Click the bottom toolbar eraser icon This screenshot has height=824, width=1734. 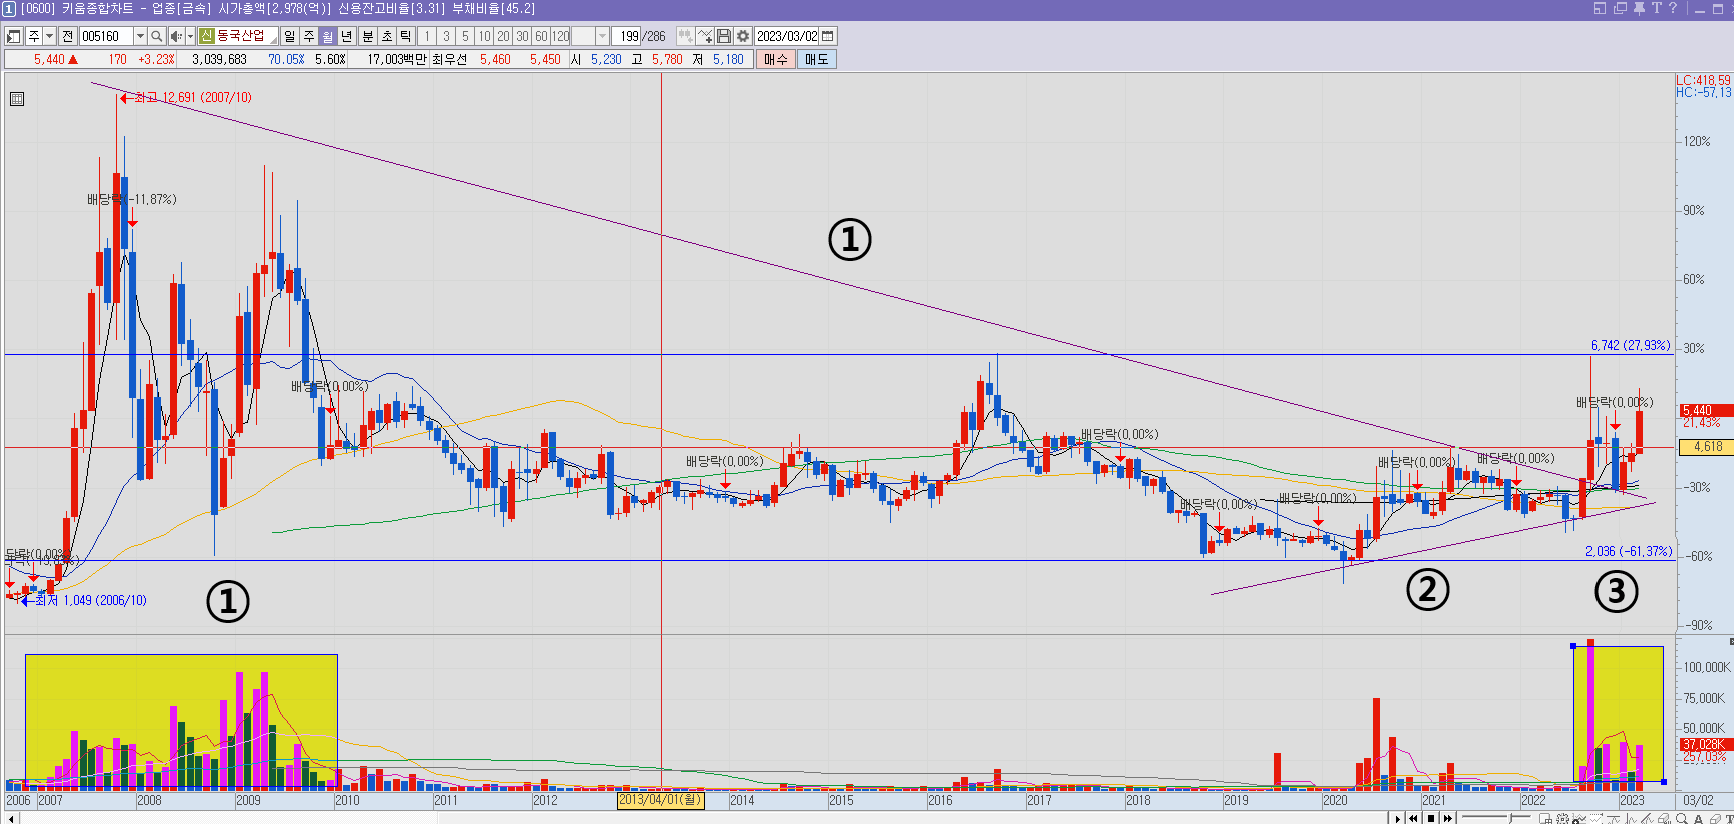click(1714, 818)
